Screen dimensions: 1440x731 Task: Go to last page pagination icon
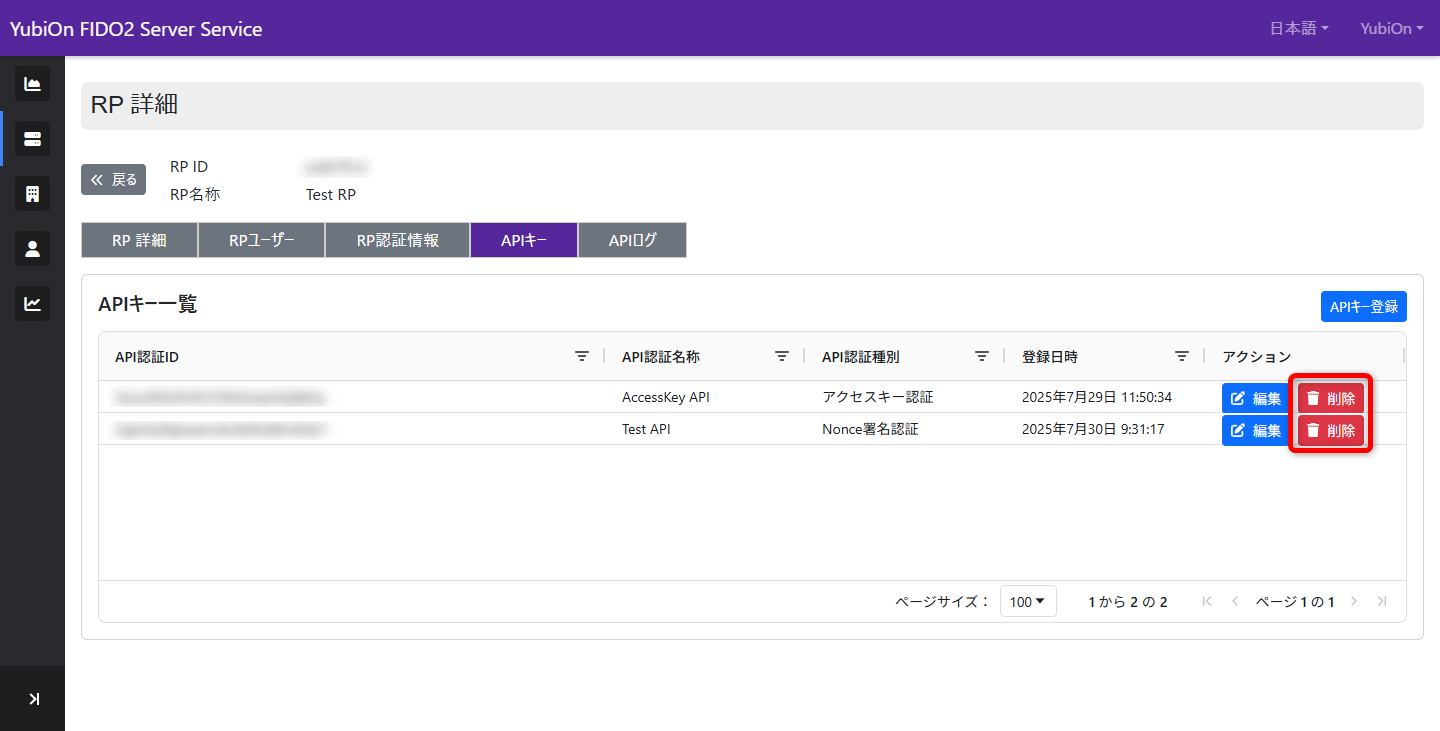pyautogui.click(x=1382, y=601)
